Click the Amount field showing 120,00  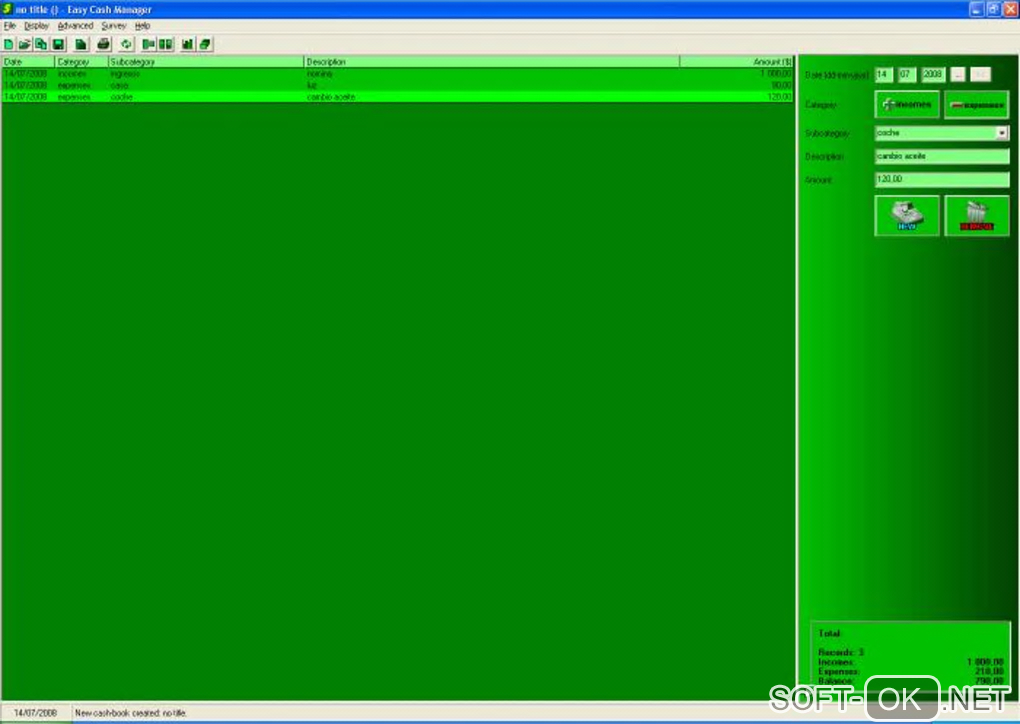tap(942, 179)
